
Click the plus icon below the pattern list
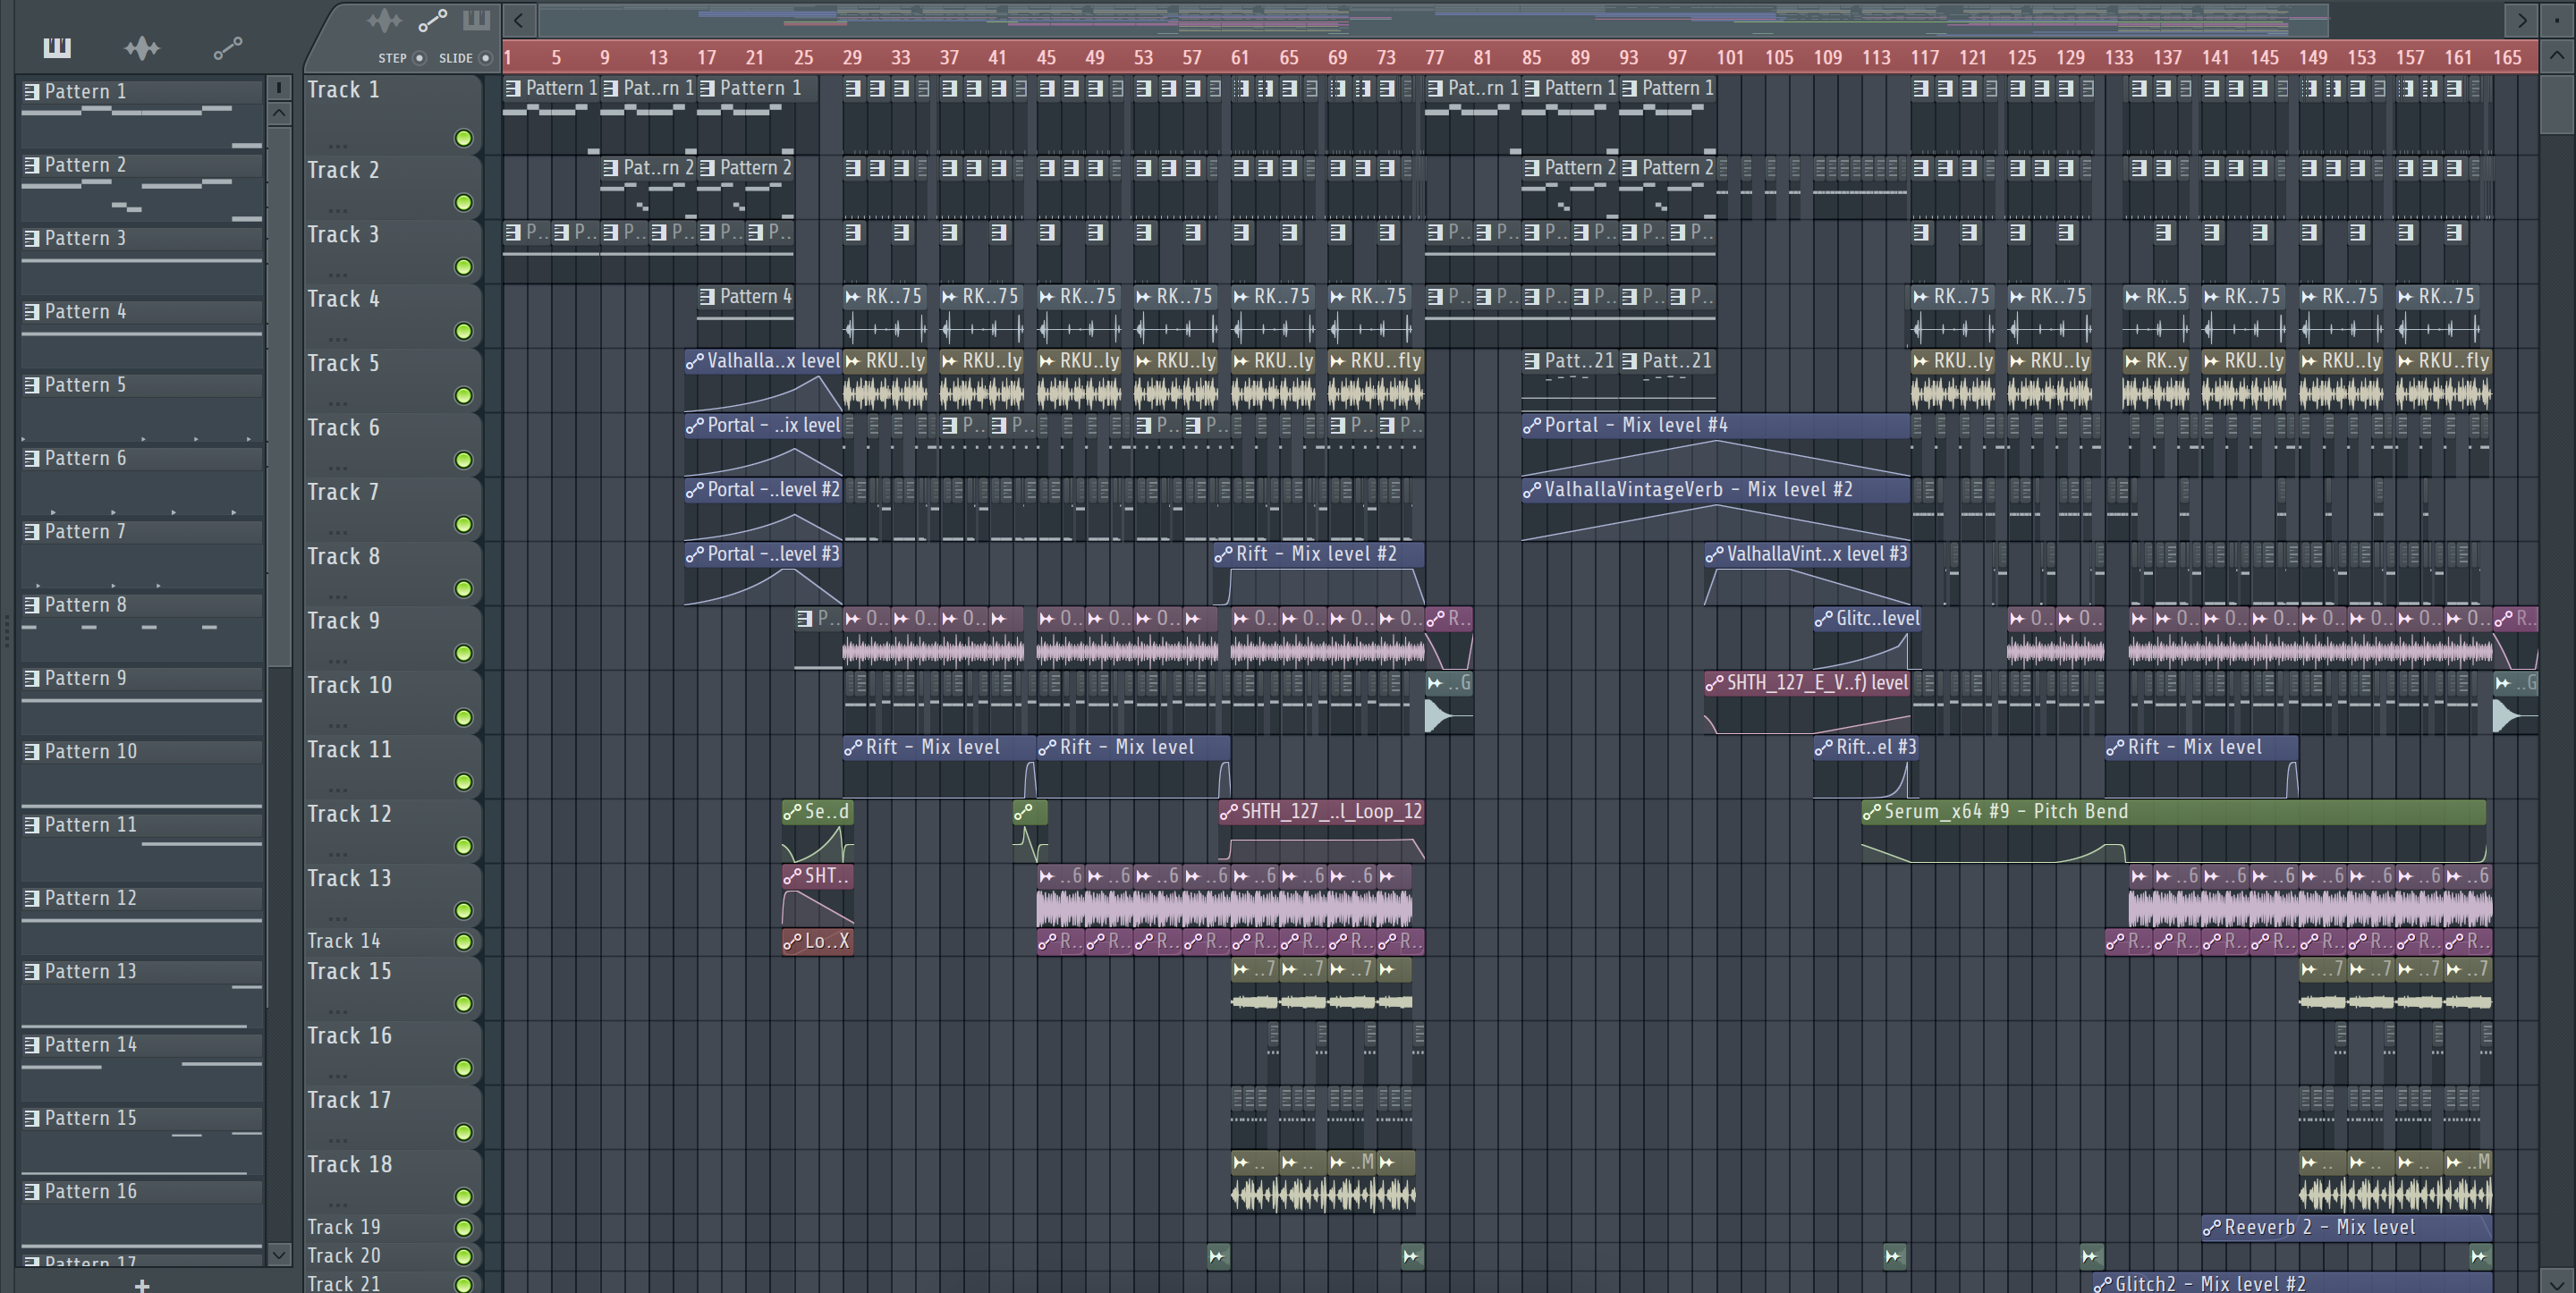pyautogui.click(x=142, y=1285)
